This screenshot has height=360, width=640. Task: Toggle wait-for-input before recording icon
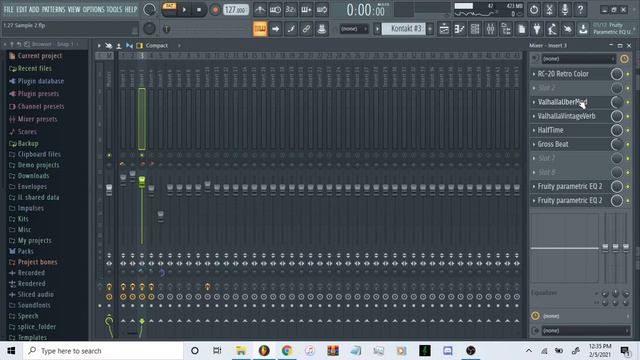(275, 9)
